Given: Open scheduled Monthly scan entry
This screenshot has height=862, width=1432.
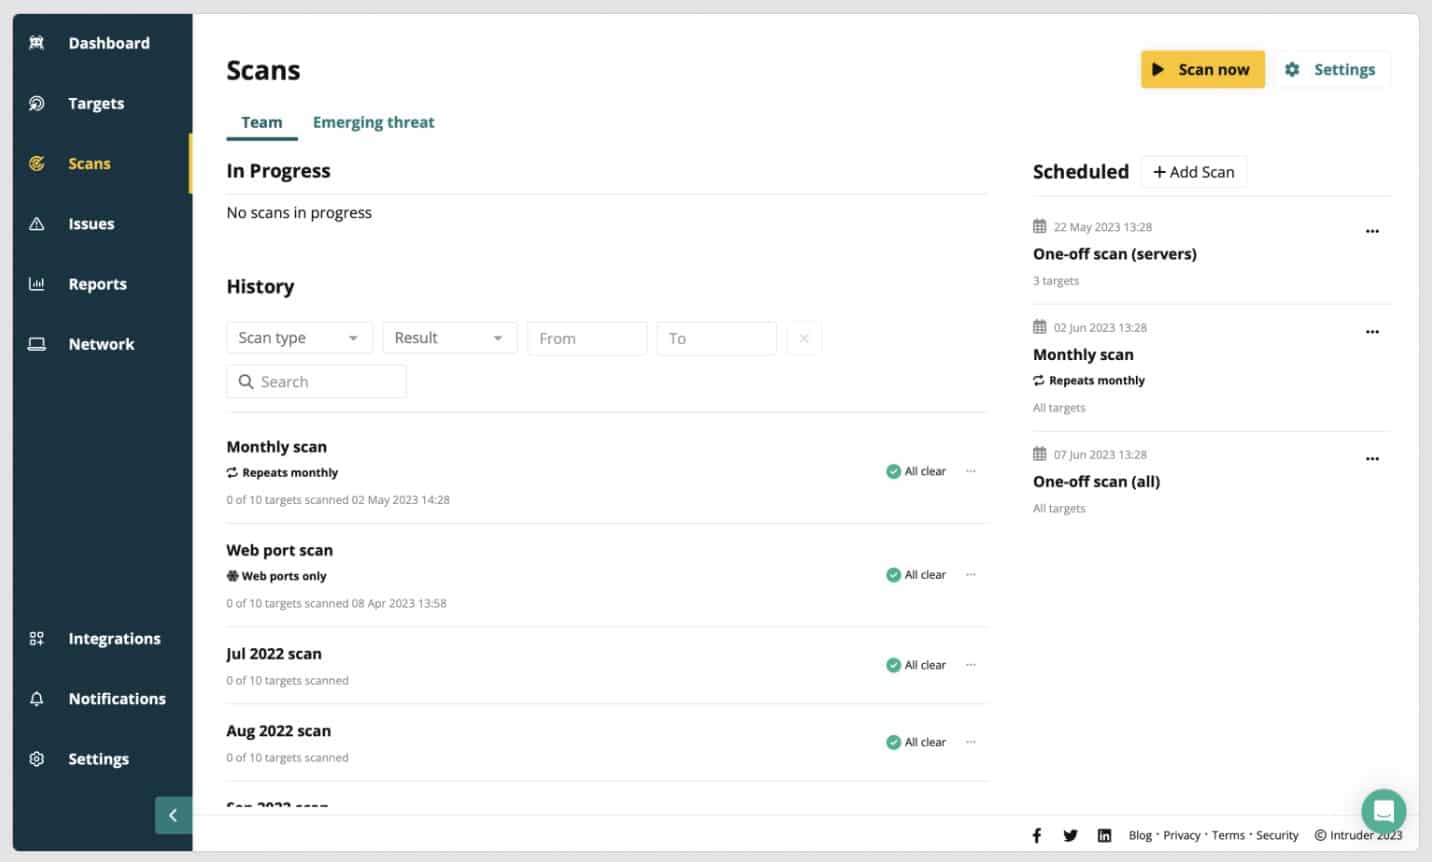Looking at the screenshot, I should click(x=1083, y=355).
